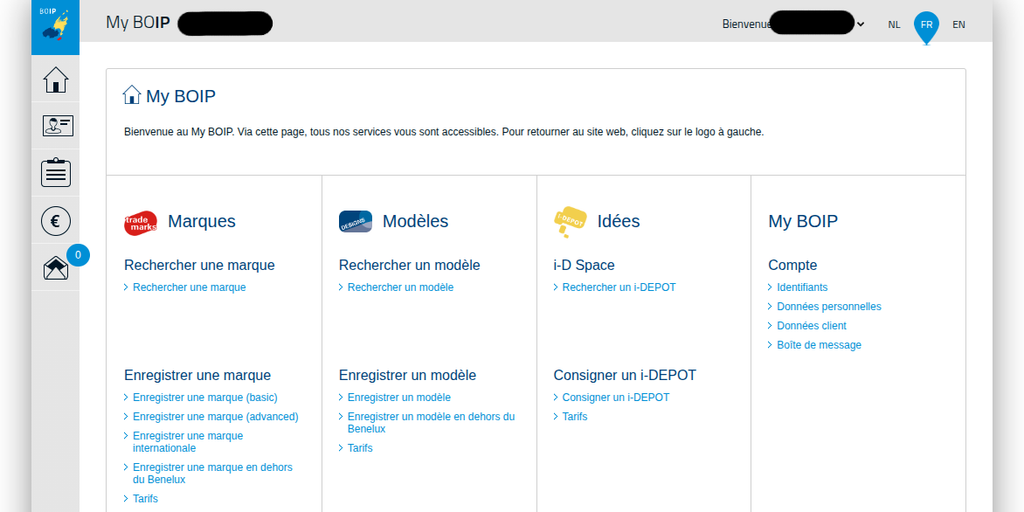
Task: Click the Rechercher un modèle subheading
Action: click(409, 265)
